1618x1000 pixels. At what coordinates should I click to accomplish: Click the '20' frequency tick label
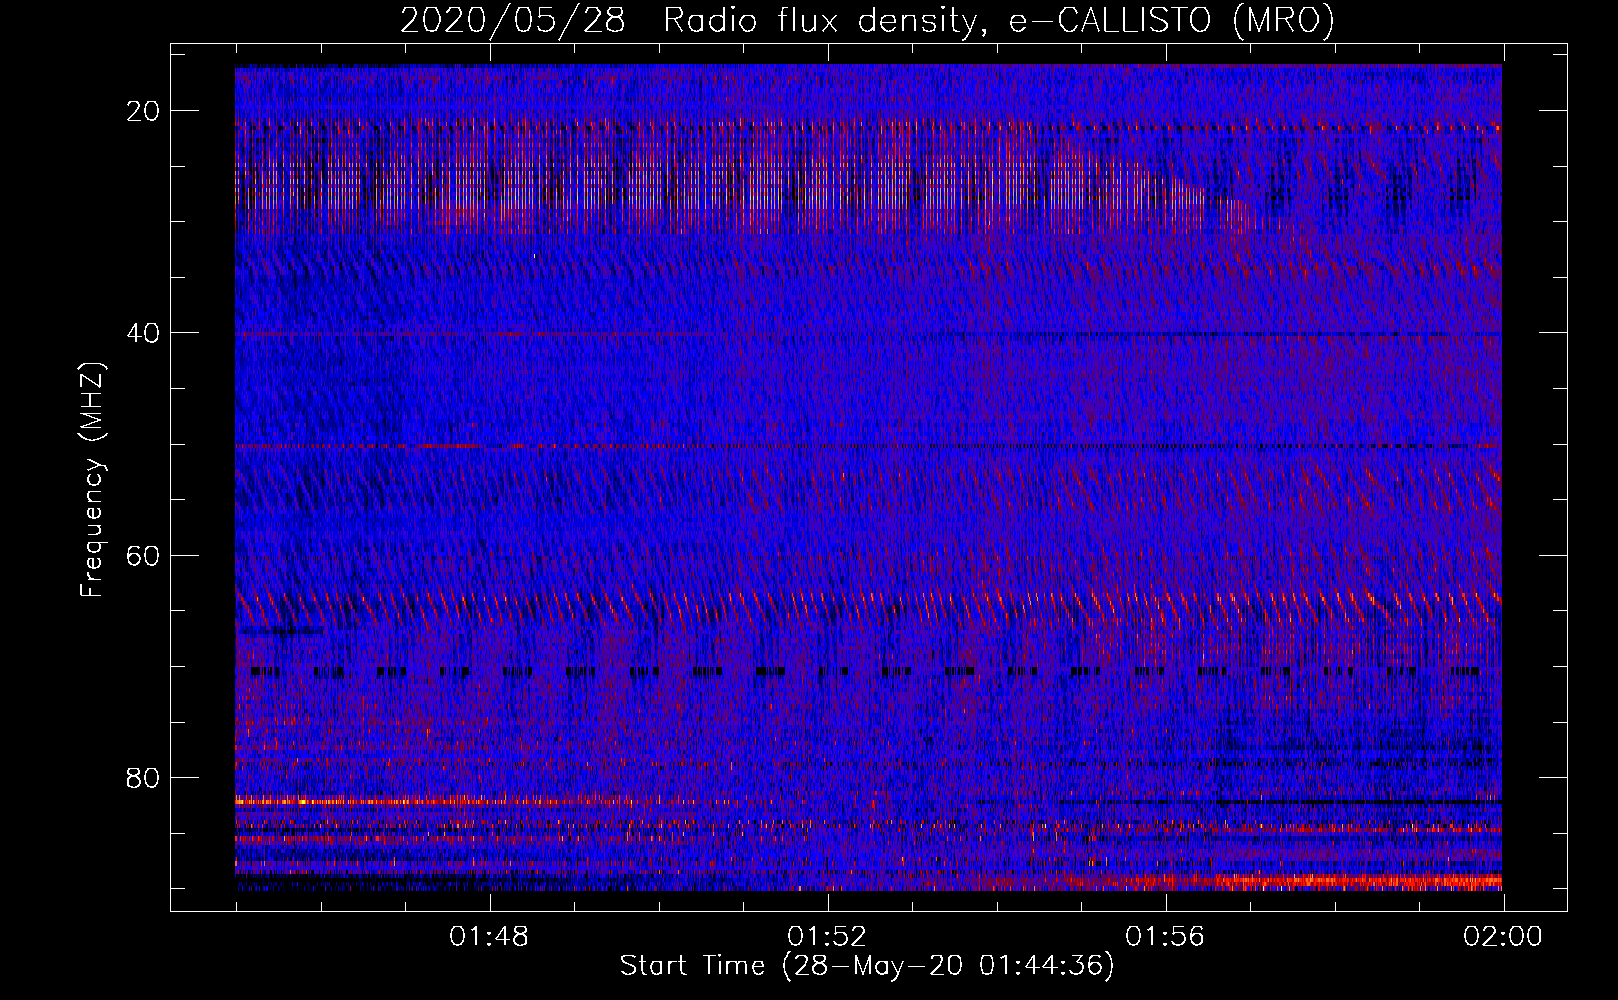[x=144, y=111]
